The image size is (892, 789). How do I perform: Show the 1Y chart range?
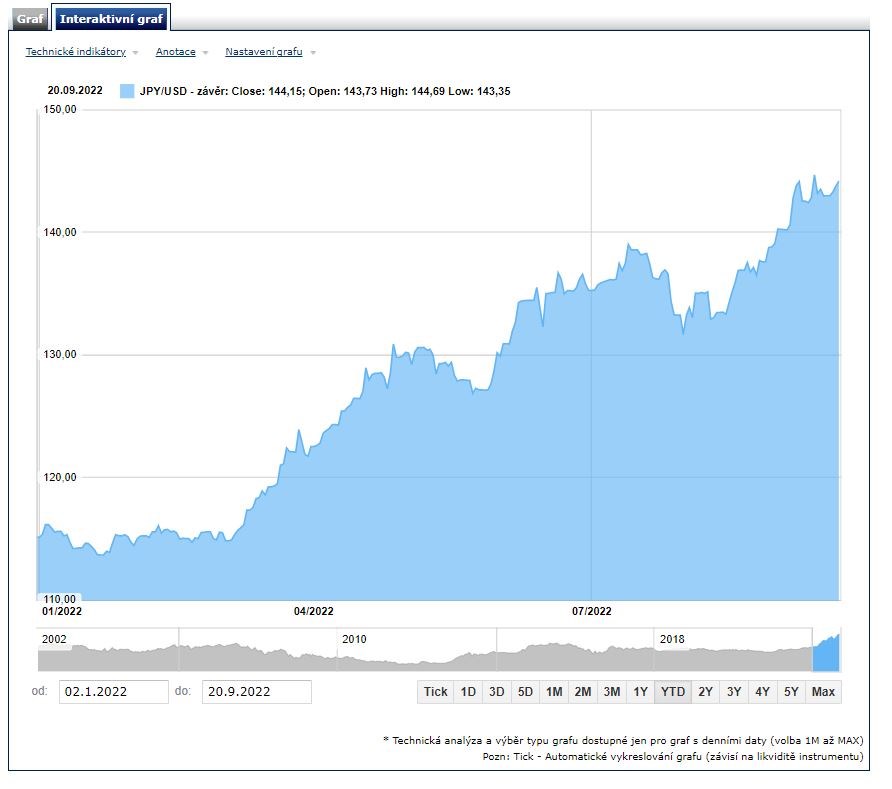pos(641,692)
